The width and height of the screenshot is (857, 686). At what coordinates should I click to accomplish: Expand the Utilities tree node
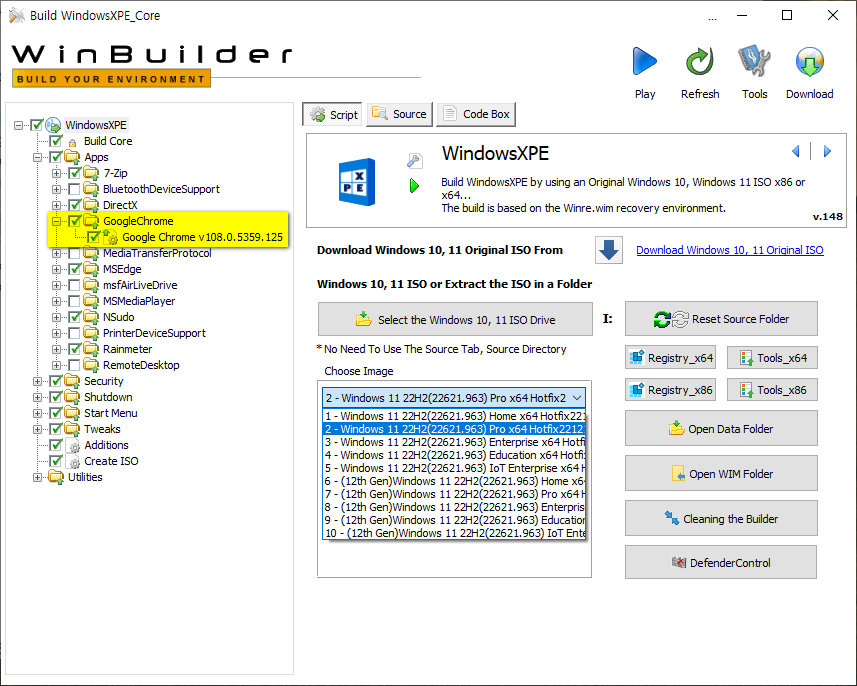click(x=37, y=477)
